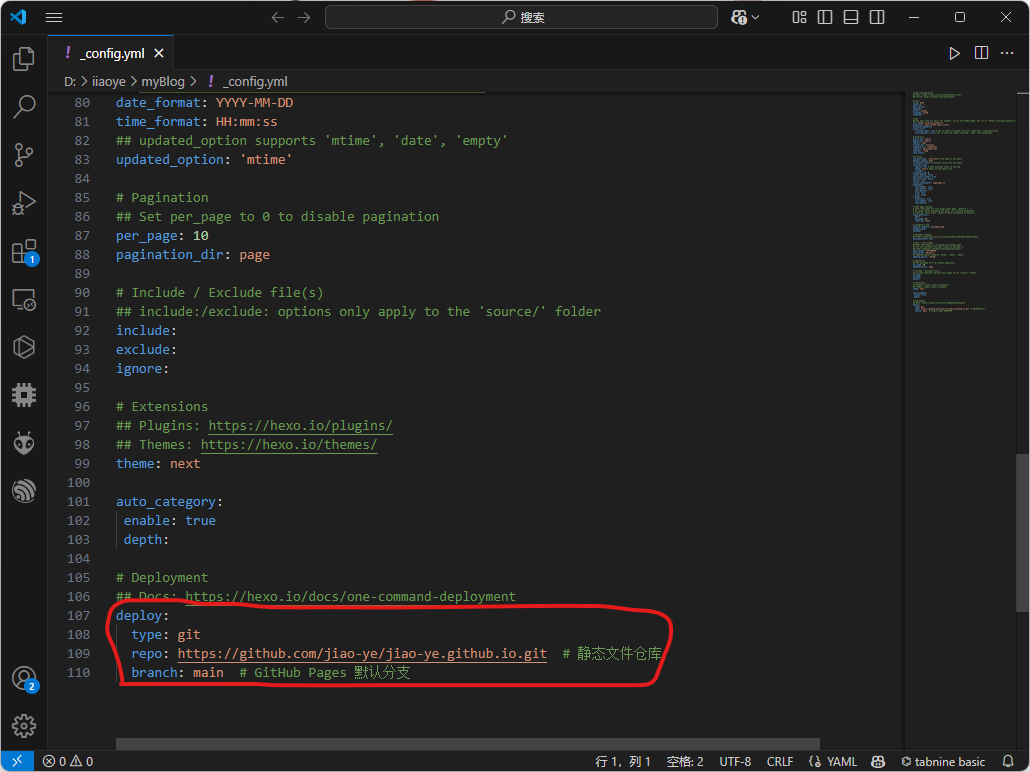
Task: Click the horizontal scrollbar of the editor
Action: tap(467, 744)
